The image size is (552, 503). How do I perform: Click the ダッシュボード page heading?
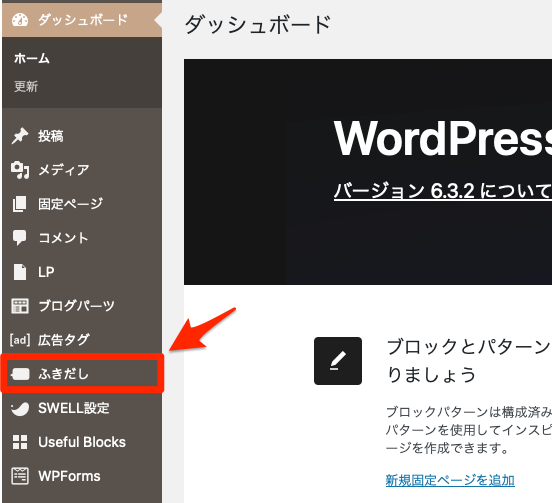[258, 25]
